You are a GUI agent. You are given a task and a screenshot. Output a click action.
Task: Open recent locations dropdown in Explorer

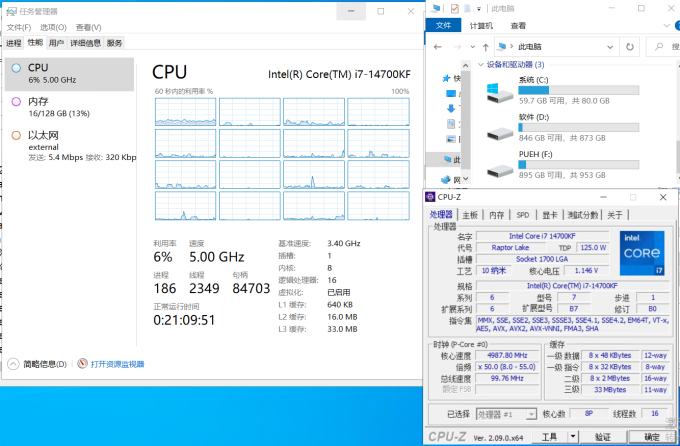point(473,47)
